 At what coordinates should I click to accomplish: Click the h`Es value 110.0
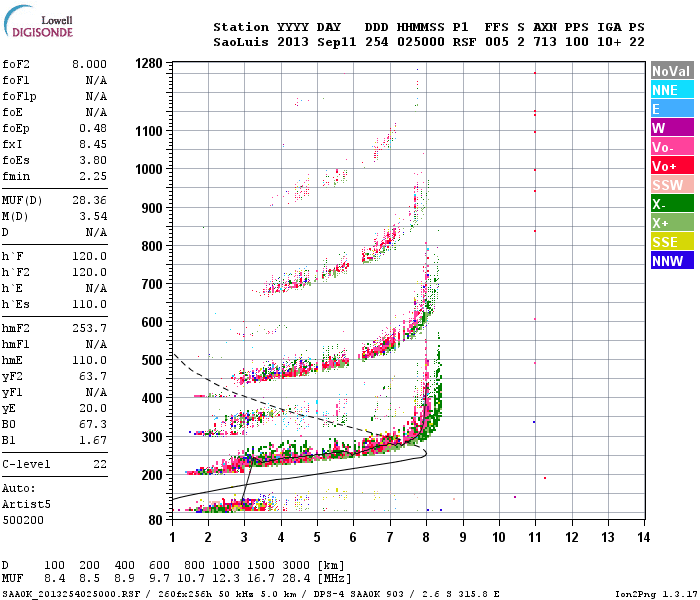(89, 304)
